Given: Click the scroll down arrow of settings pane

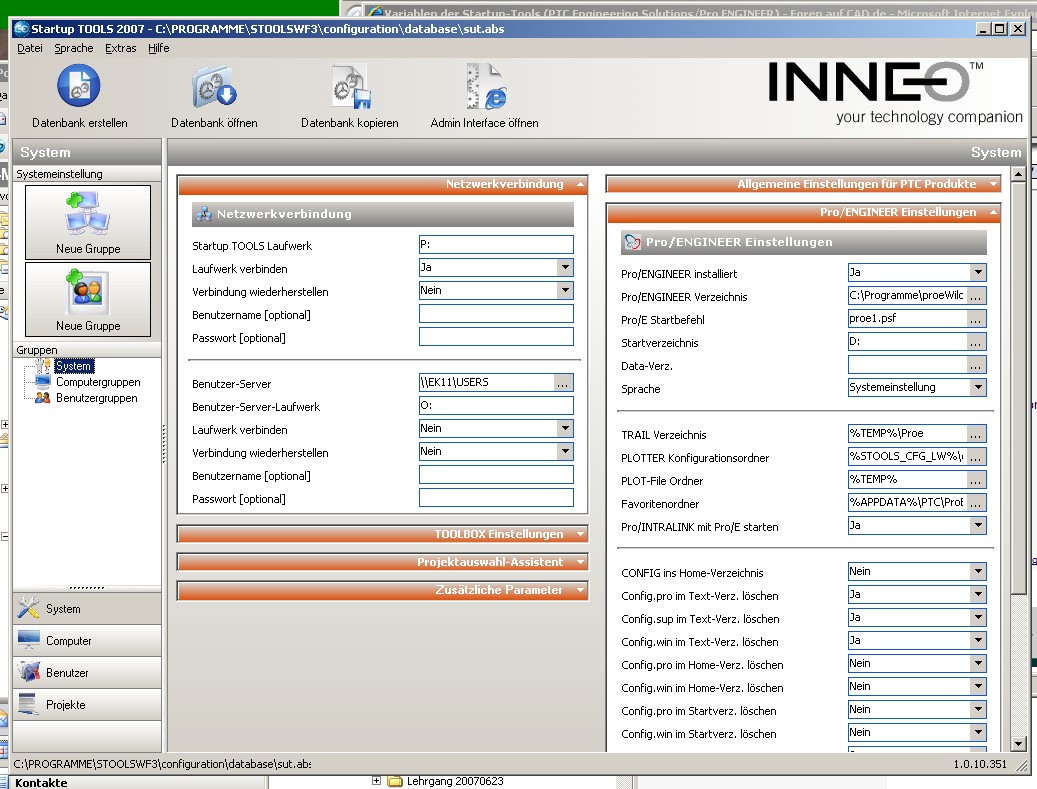Looking at the screenshot, I should [1018, 743].
